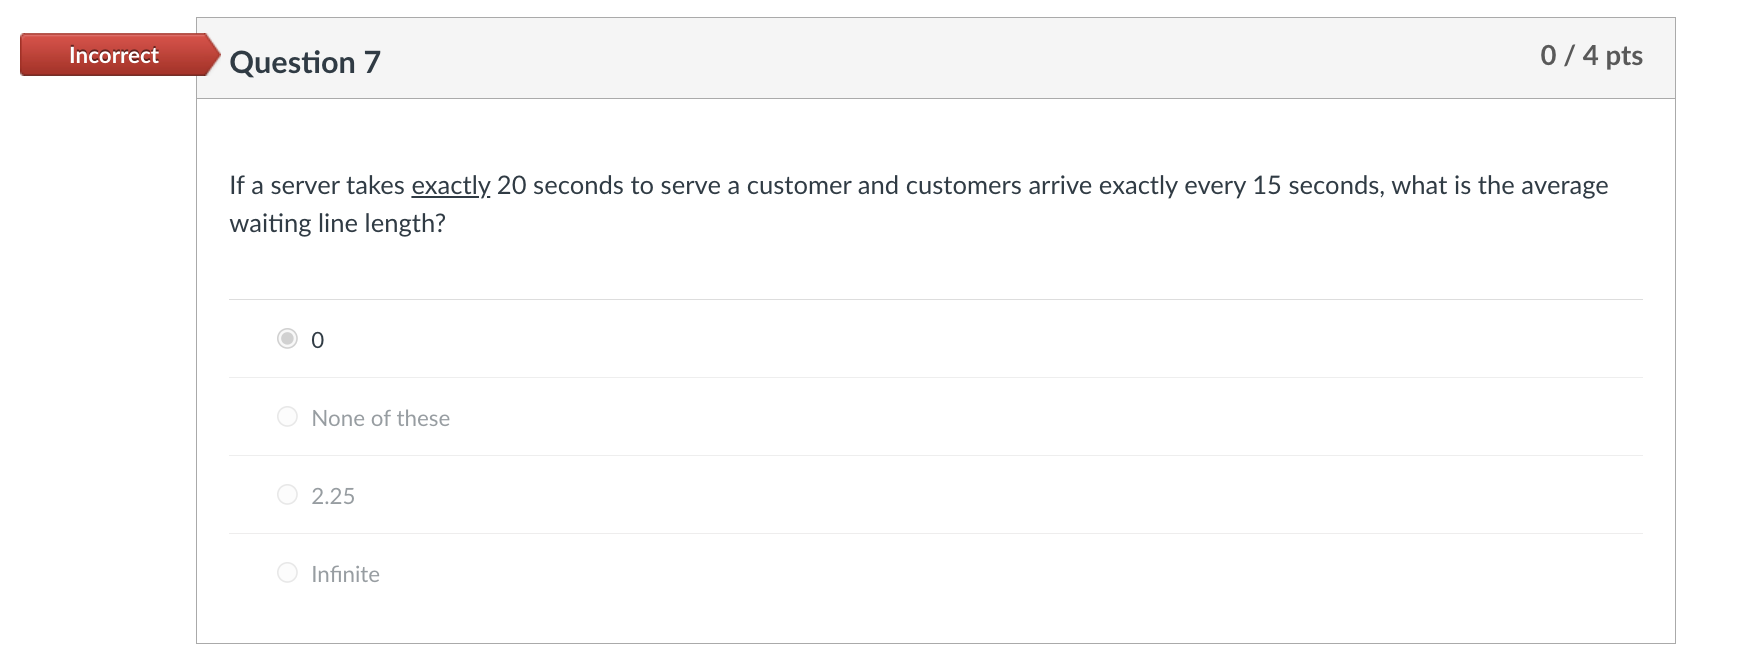The width and height of the screenshot is (1740, 666).
Task: Pick the "Infinite" answer choice
Action: tap(286, 572)
